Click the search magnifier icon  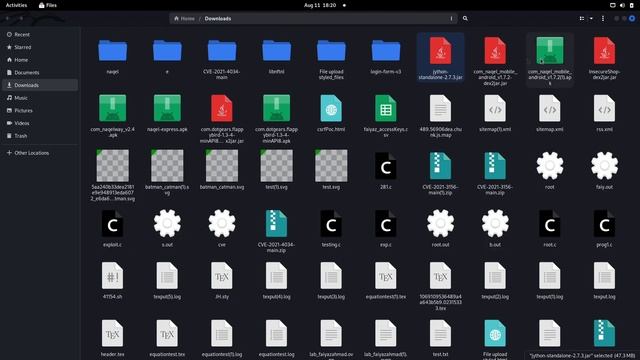tap(465, 18)
